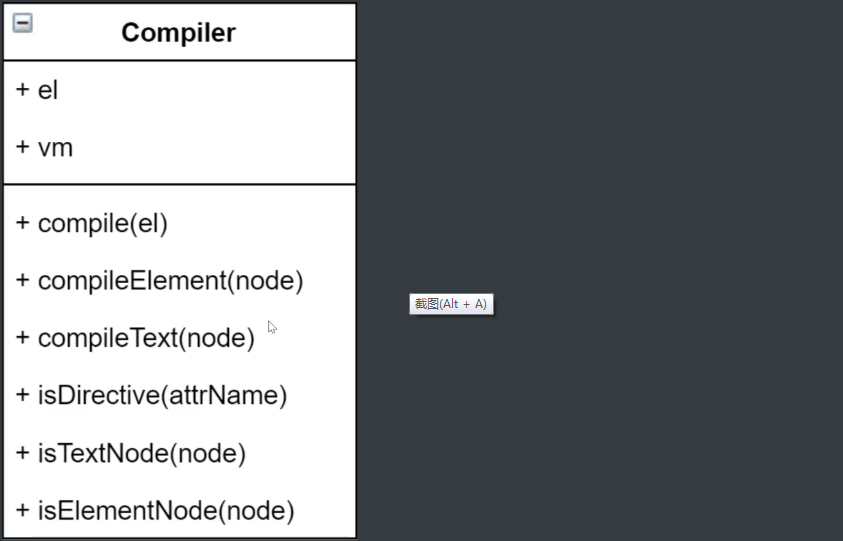Select the isElementNode(node) method text
This screenshot has height=541, width=843.
(x=166, y=512)
